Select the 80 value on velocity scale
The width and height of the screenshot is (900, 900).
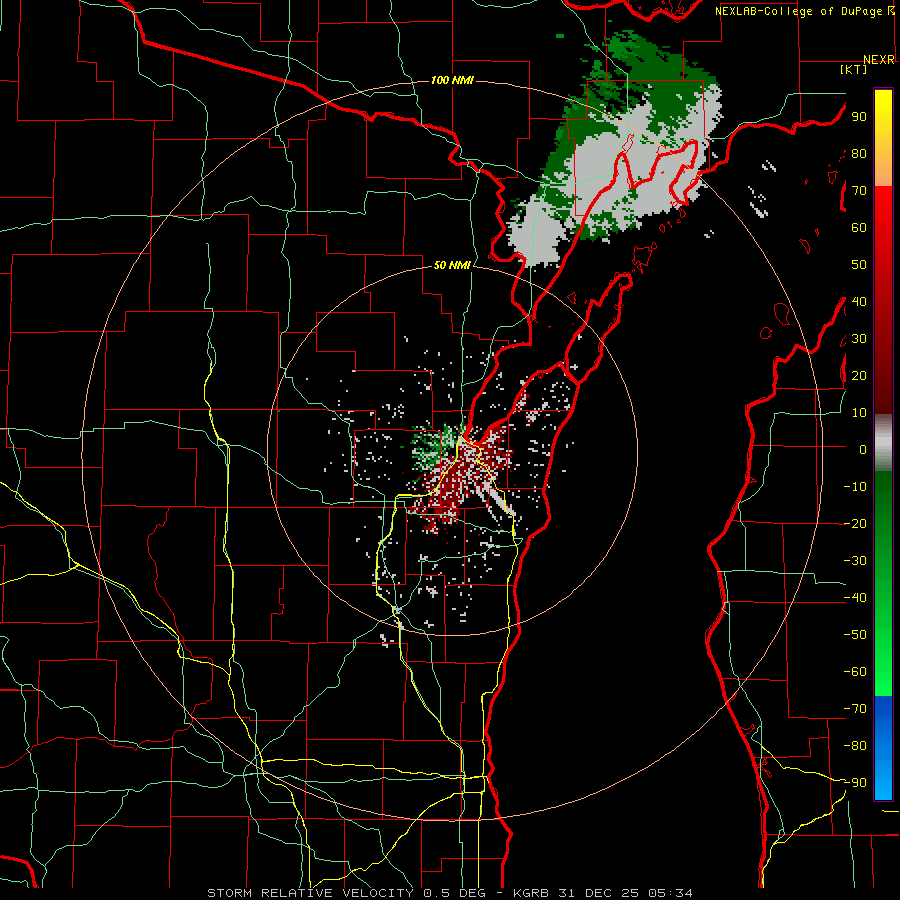point(859,154)
